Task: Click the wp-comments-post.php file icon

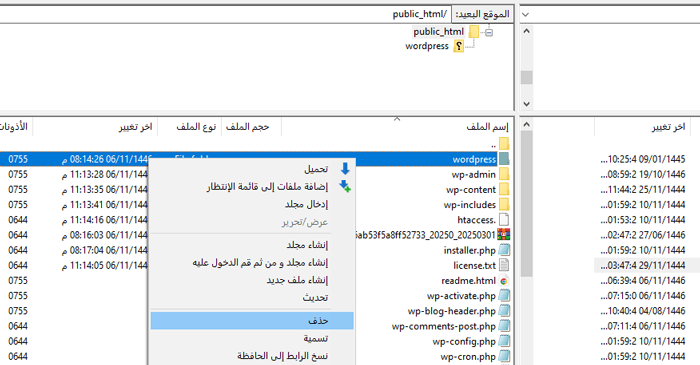Action: coord(504,326)
